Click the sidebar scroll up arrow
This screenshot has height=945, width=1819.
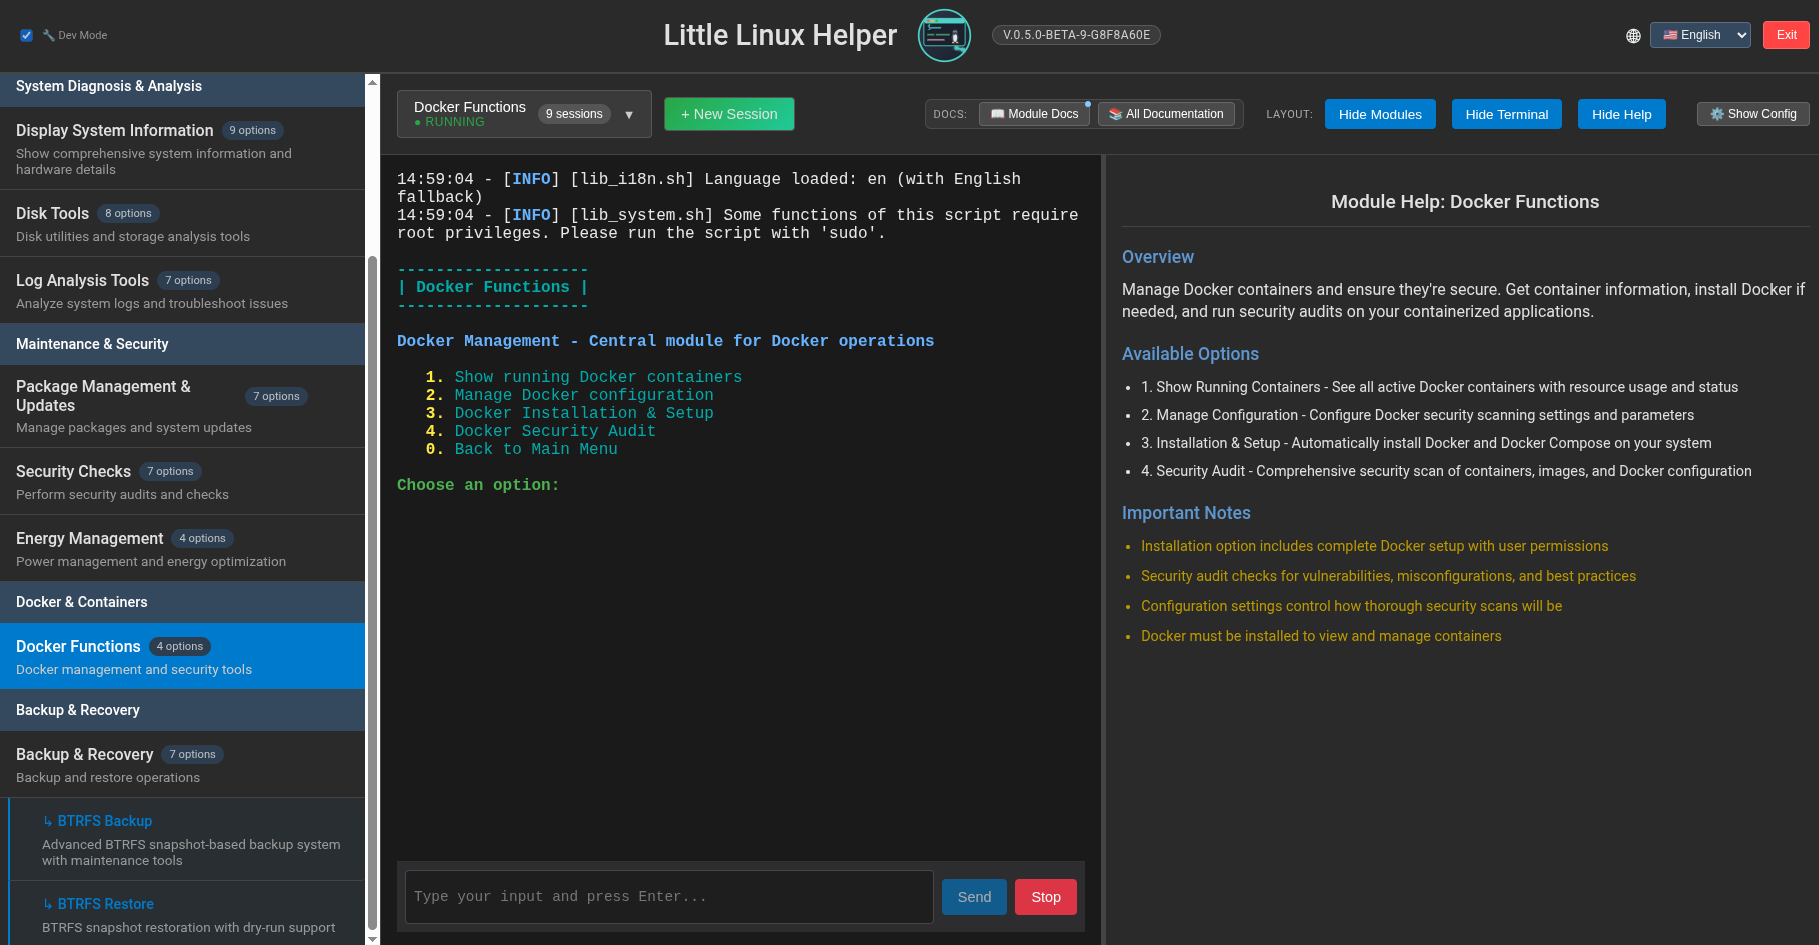tap(372, 82)
